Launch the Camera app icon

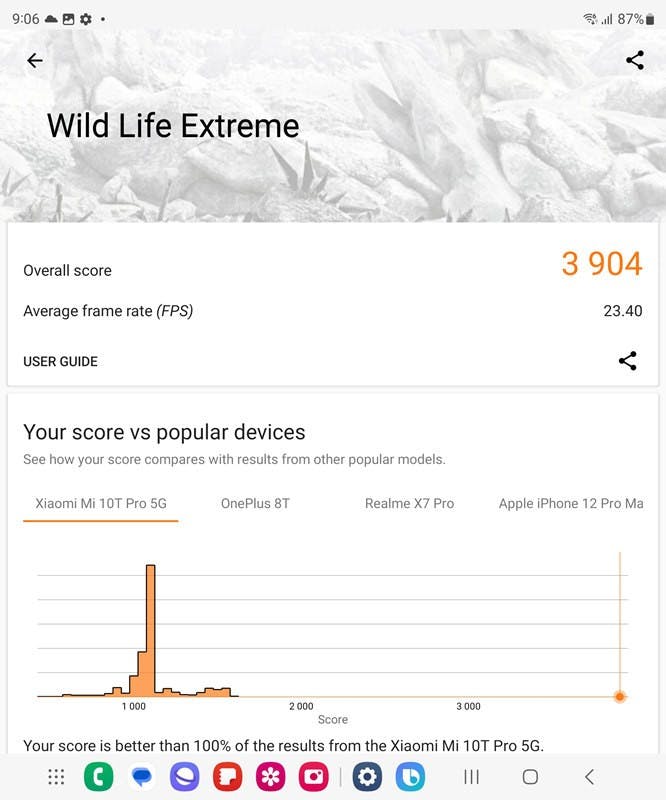coord(313,777)
